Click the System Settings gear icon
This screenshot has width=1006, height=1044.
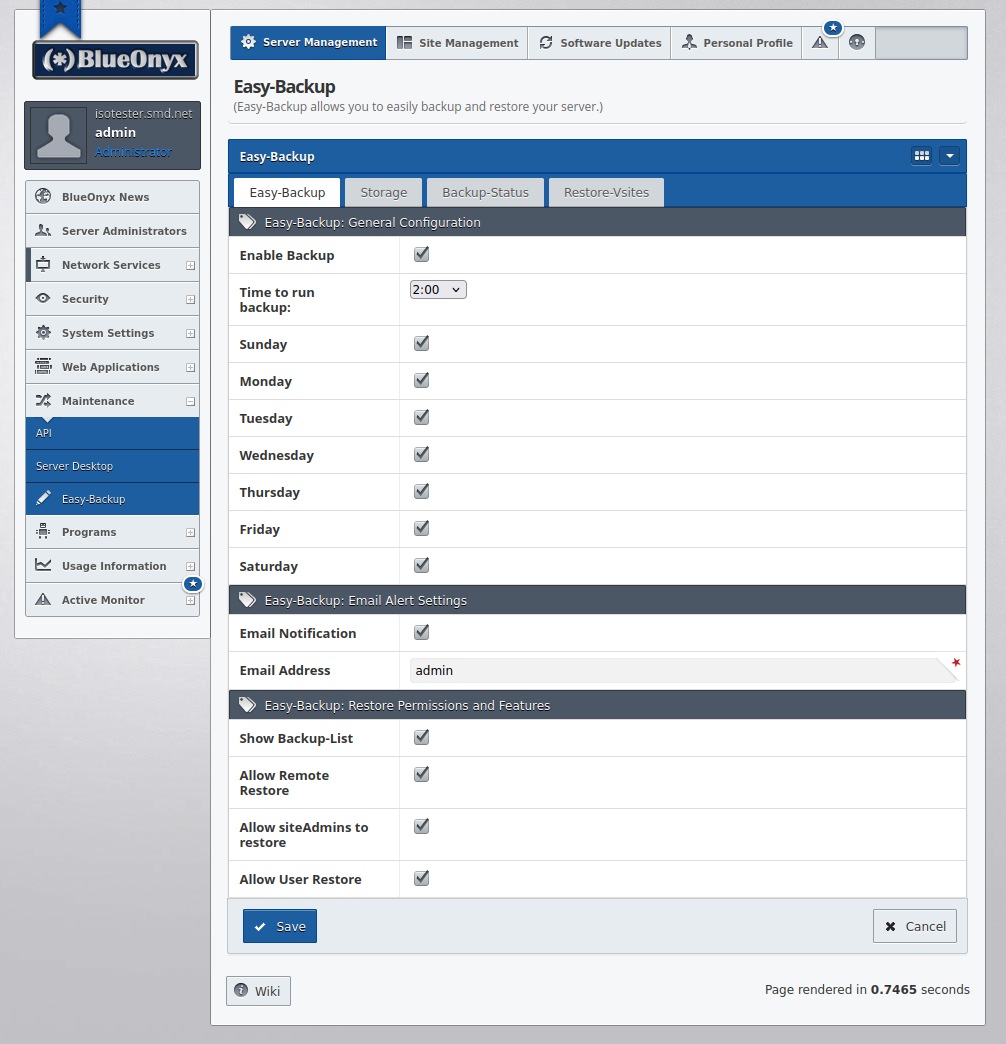pyautogui.click(x=43, y=332)
